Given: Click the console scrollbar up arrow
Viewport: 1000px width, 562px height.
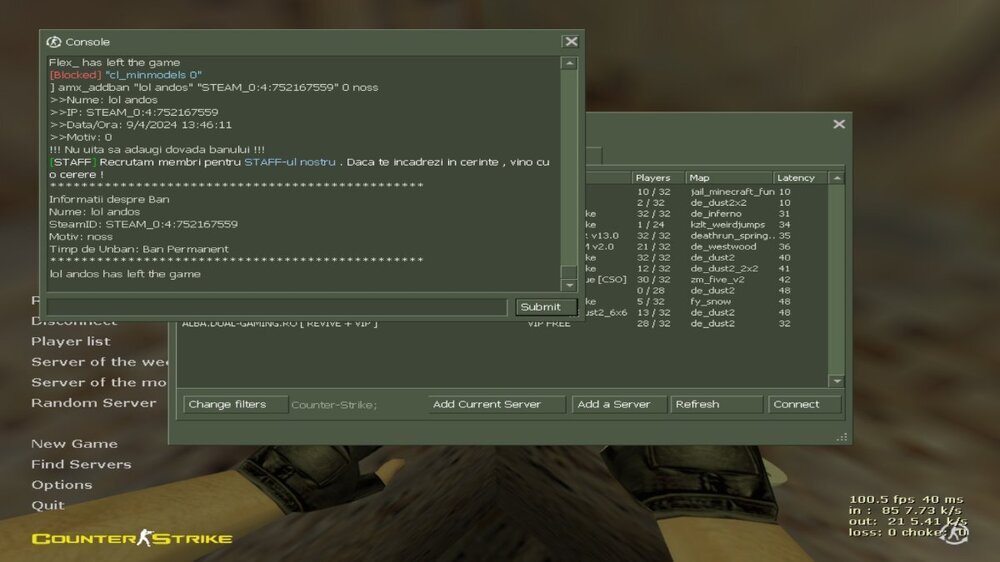Looking at the screenshot, I should click(569, 64).
